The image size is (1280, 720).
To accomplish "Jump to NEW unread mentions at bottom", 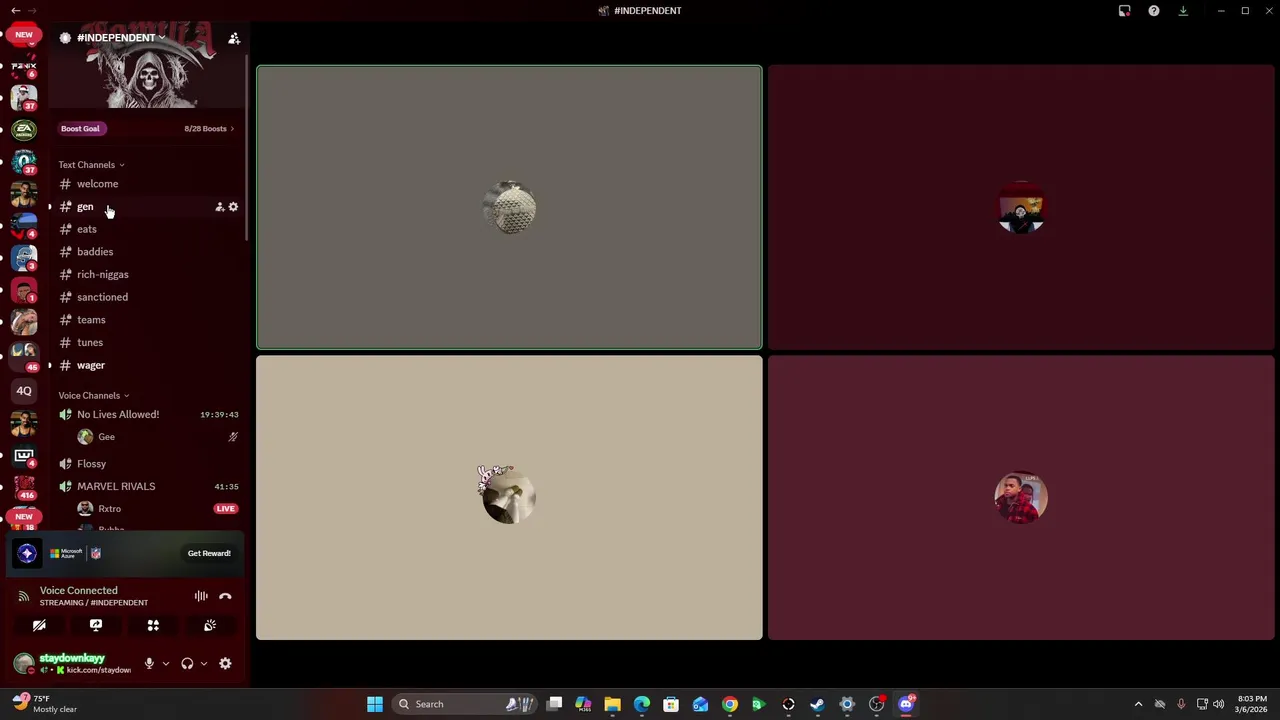I will [x=24, y=517].
